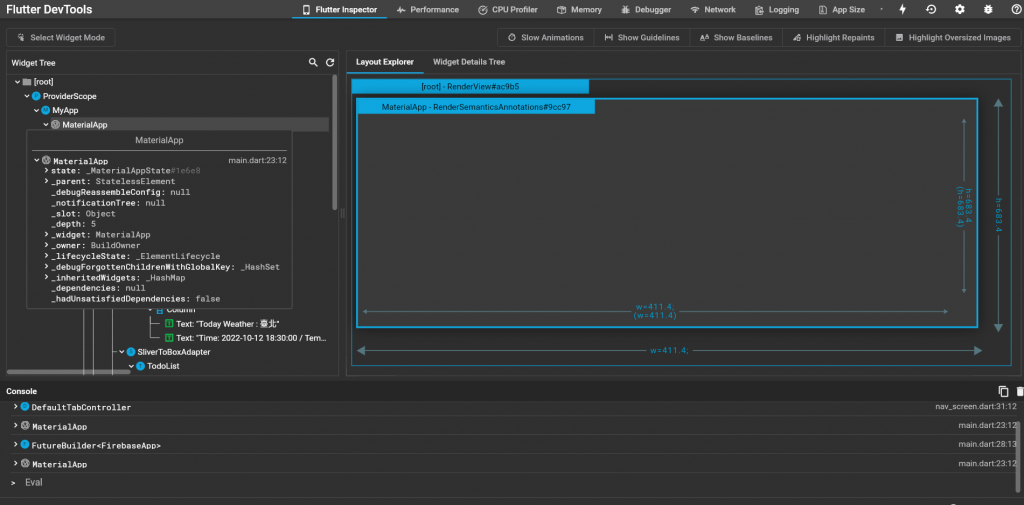Collapse the ProviderScope node chevron
The image size is (1024, 505).
[x=27, y=96]
